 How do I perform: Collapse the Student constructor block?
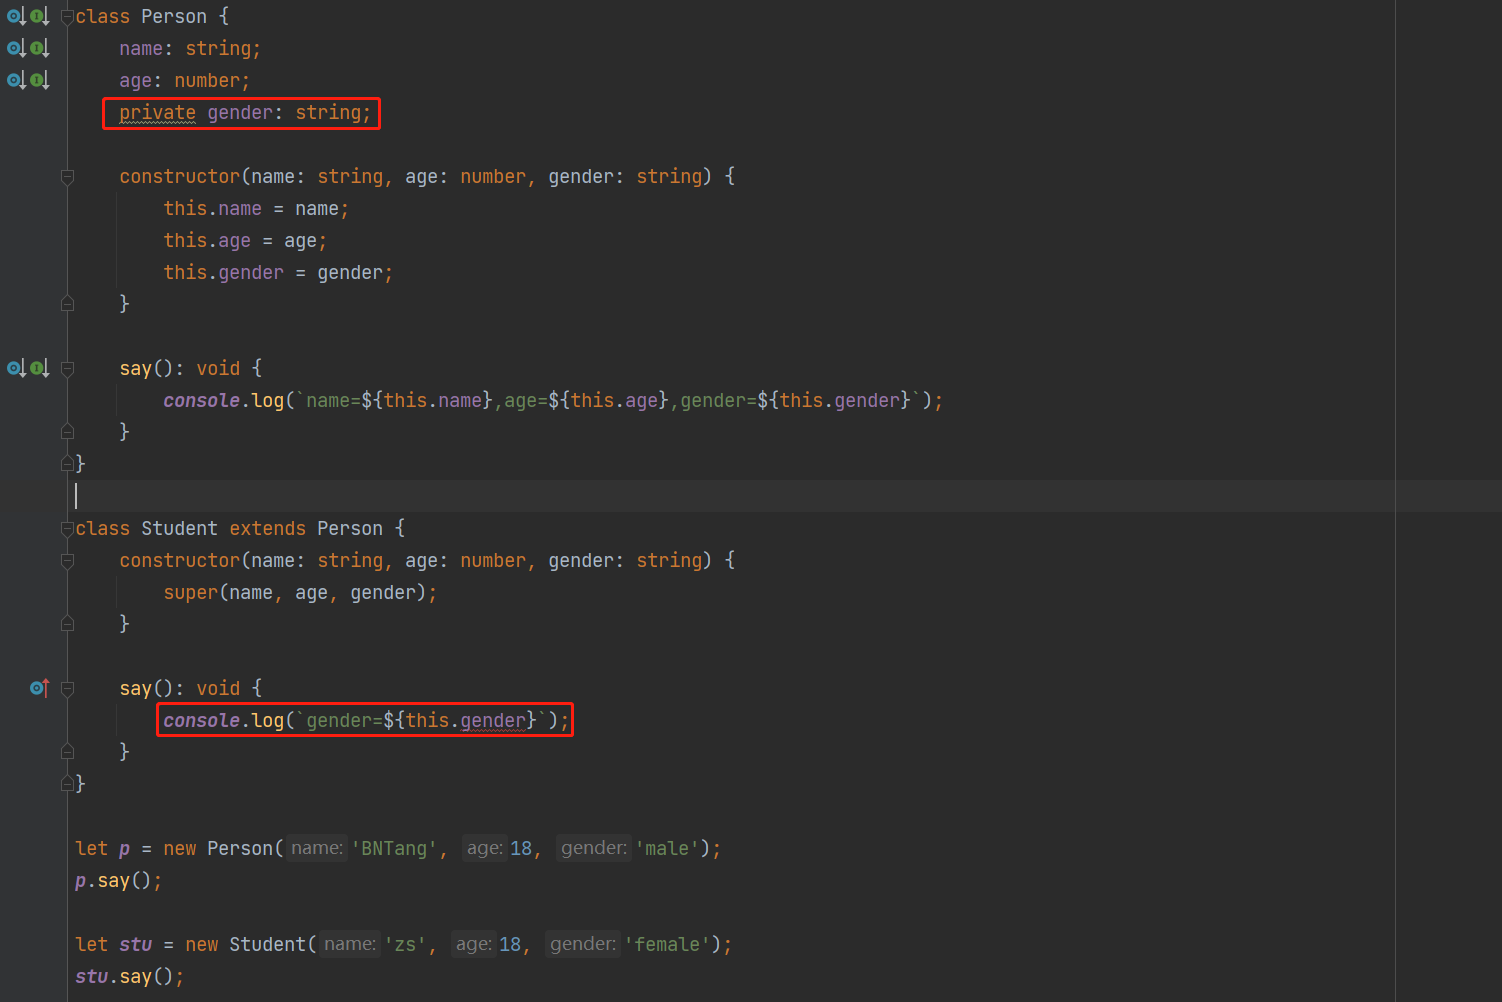tap(67, 561)
